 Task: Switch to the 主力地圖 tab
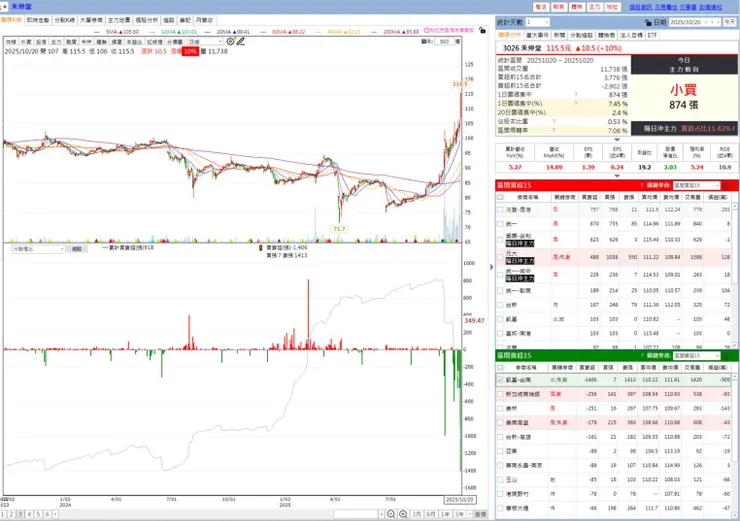coord(119,20)
